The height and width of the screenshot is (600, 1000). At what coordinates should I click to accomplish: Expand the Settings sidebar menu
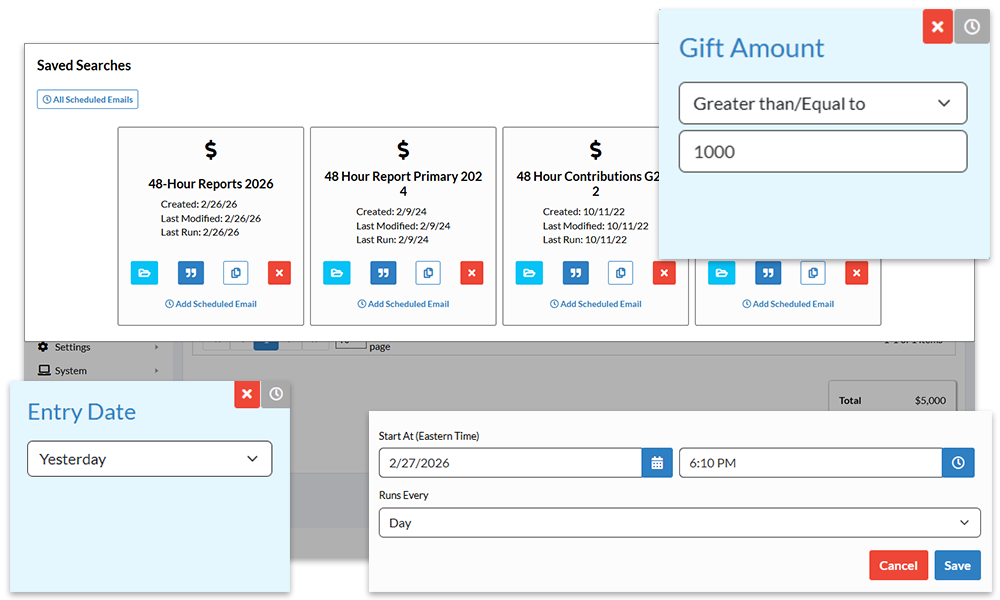click(x=75, y=346)
